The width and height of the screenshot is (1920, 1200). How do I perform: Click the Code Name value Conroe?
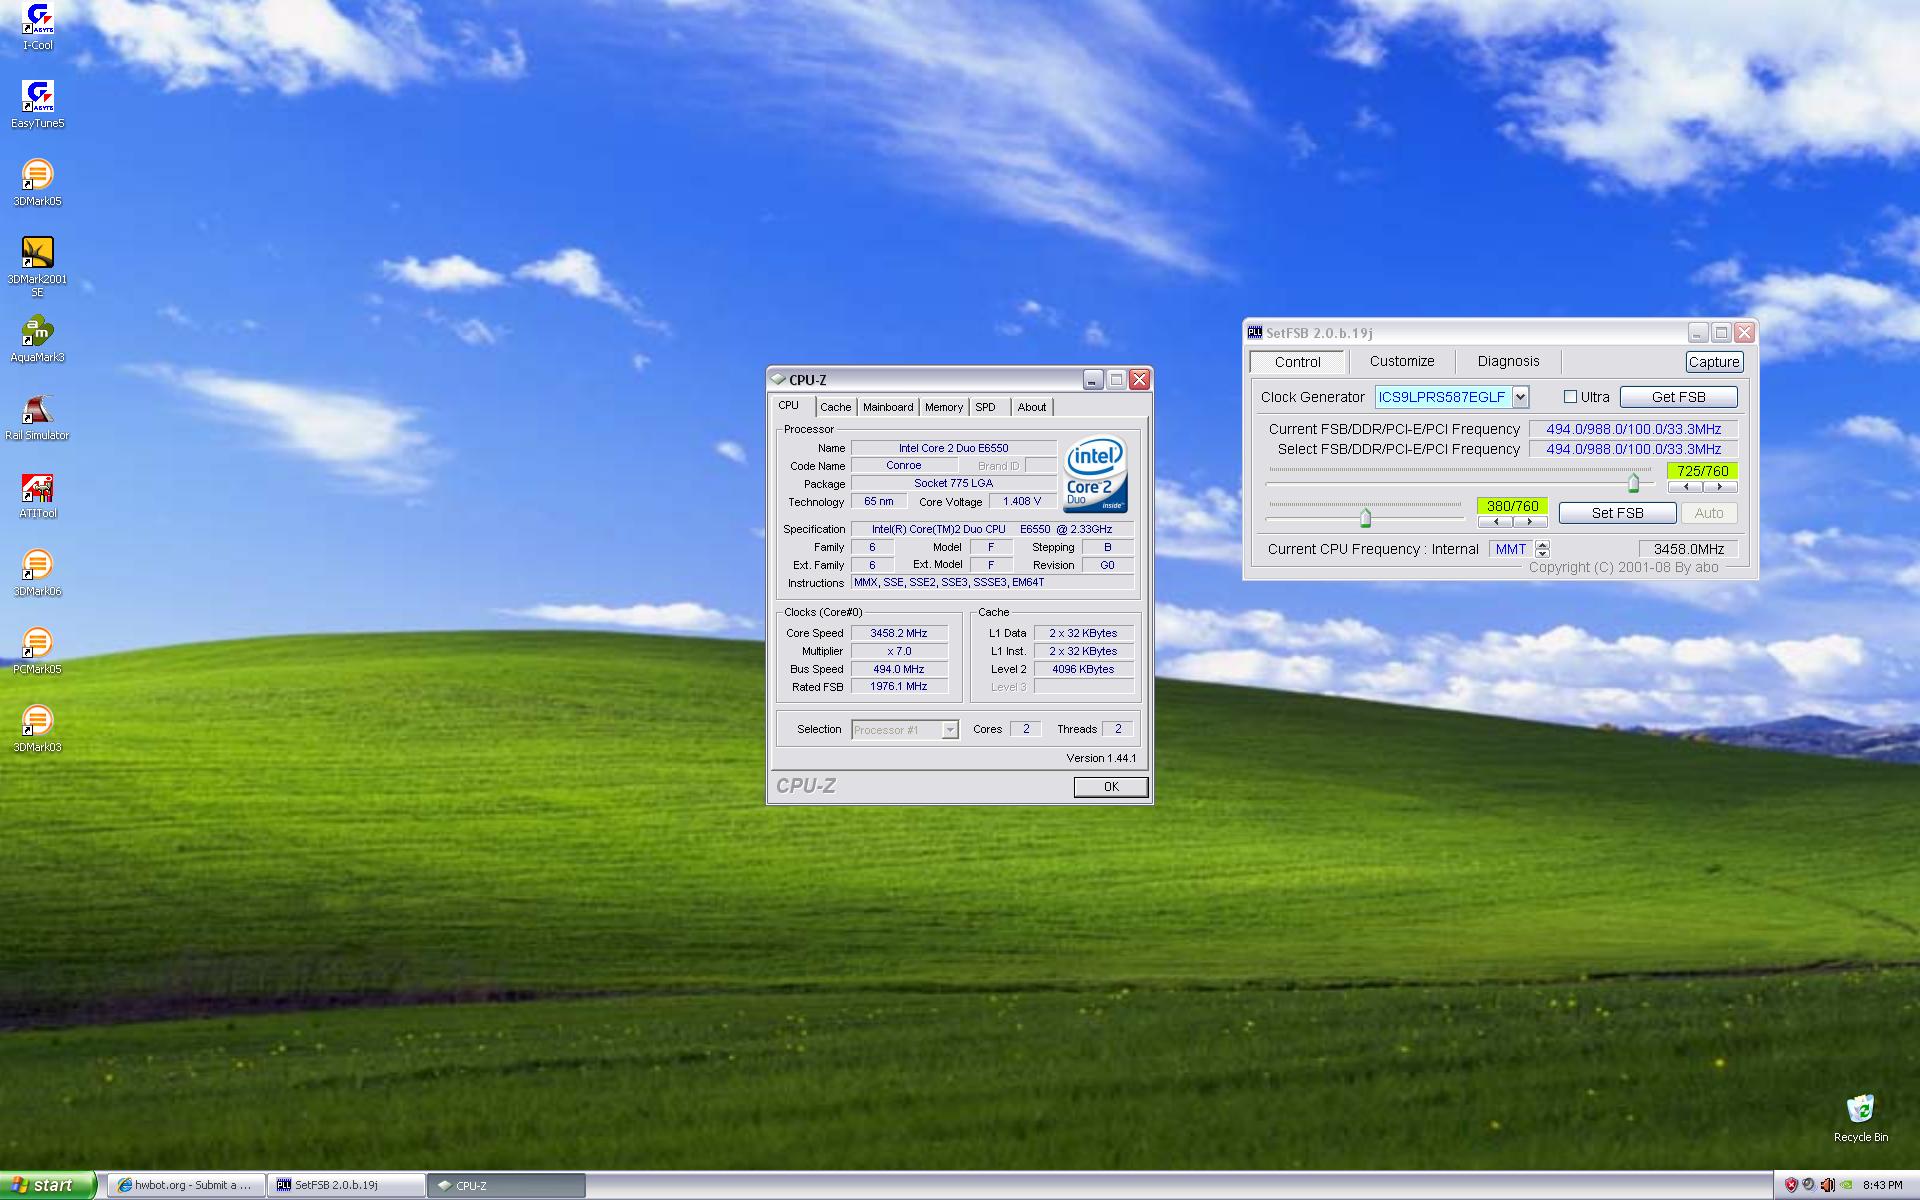tap(904, 466)
